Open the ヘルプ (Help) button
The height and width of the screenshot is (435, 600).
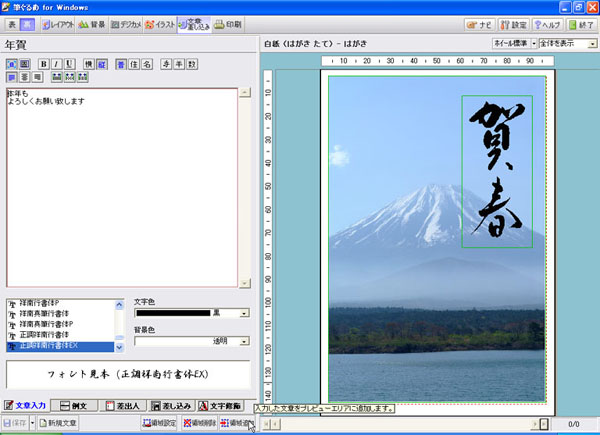point(546,24)
